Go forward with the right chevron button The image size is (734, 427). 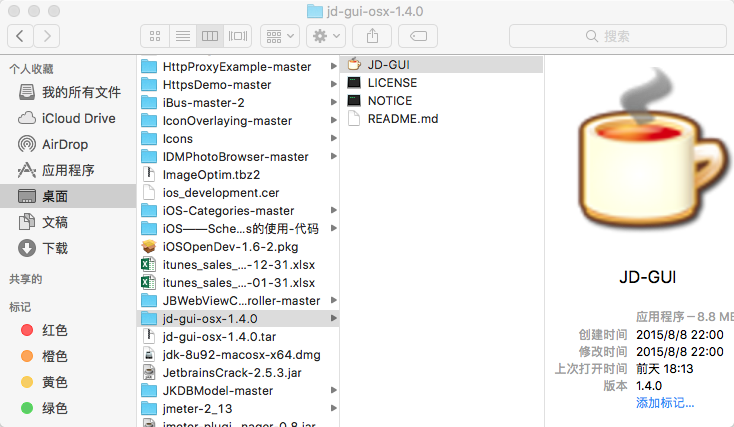pyautogui.click(x=46, y=36)
